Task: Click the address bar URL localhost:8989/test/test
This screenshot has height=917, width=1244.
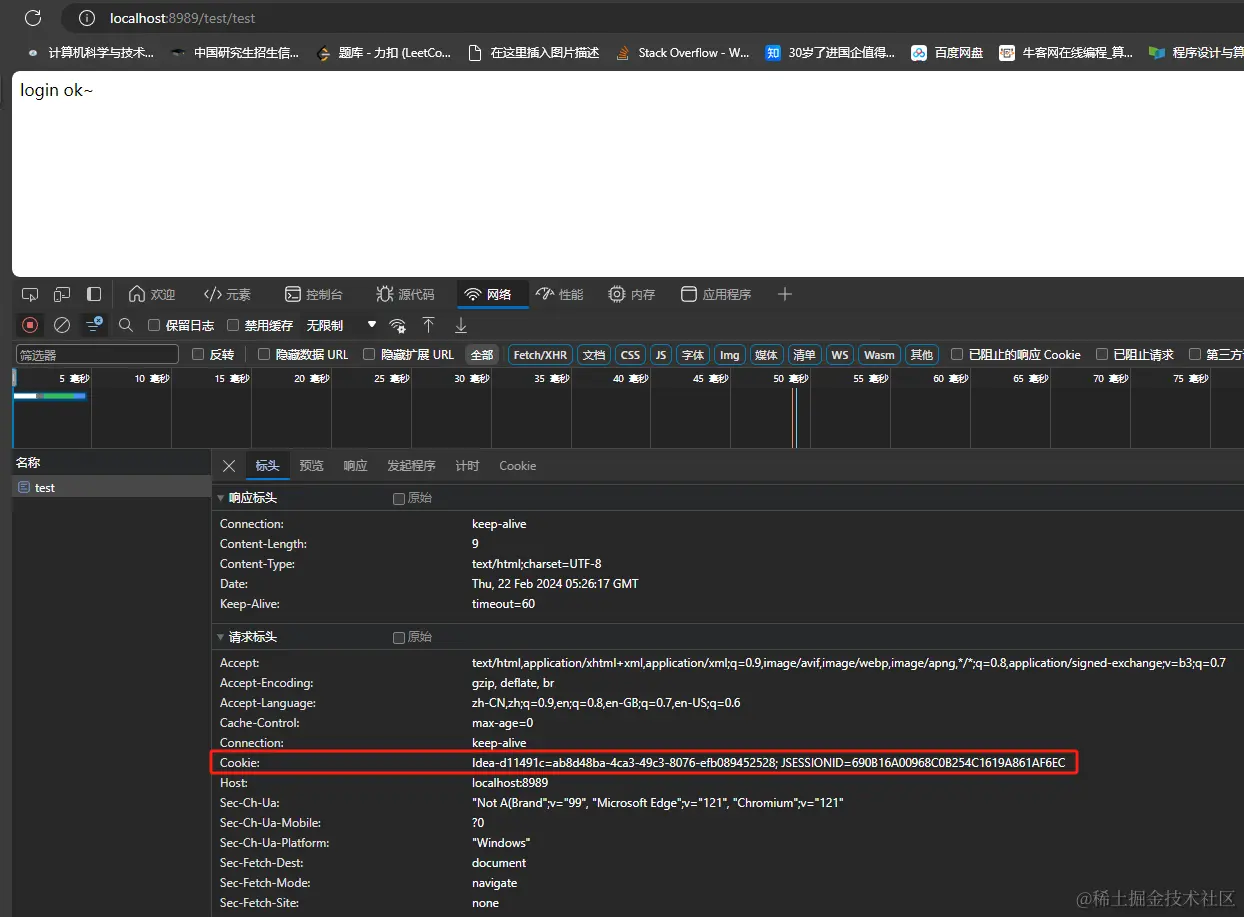Action: (183, 18)
